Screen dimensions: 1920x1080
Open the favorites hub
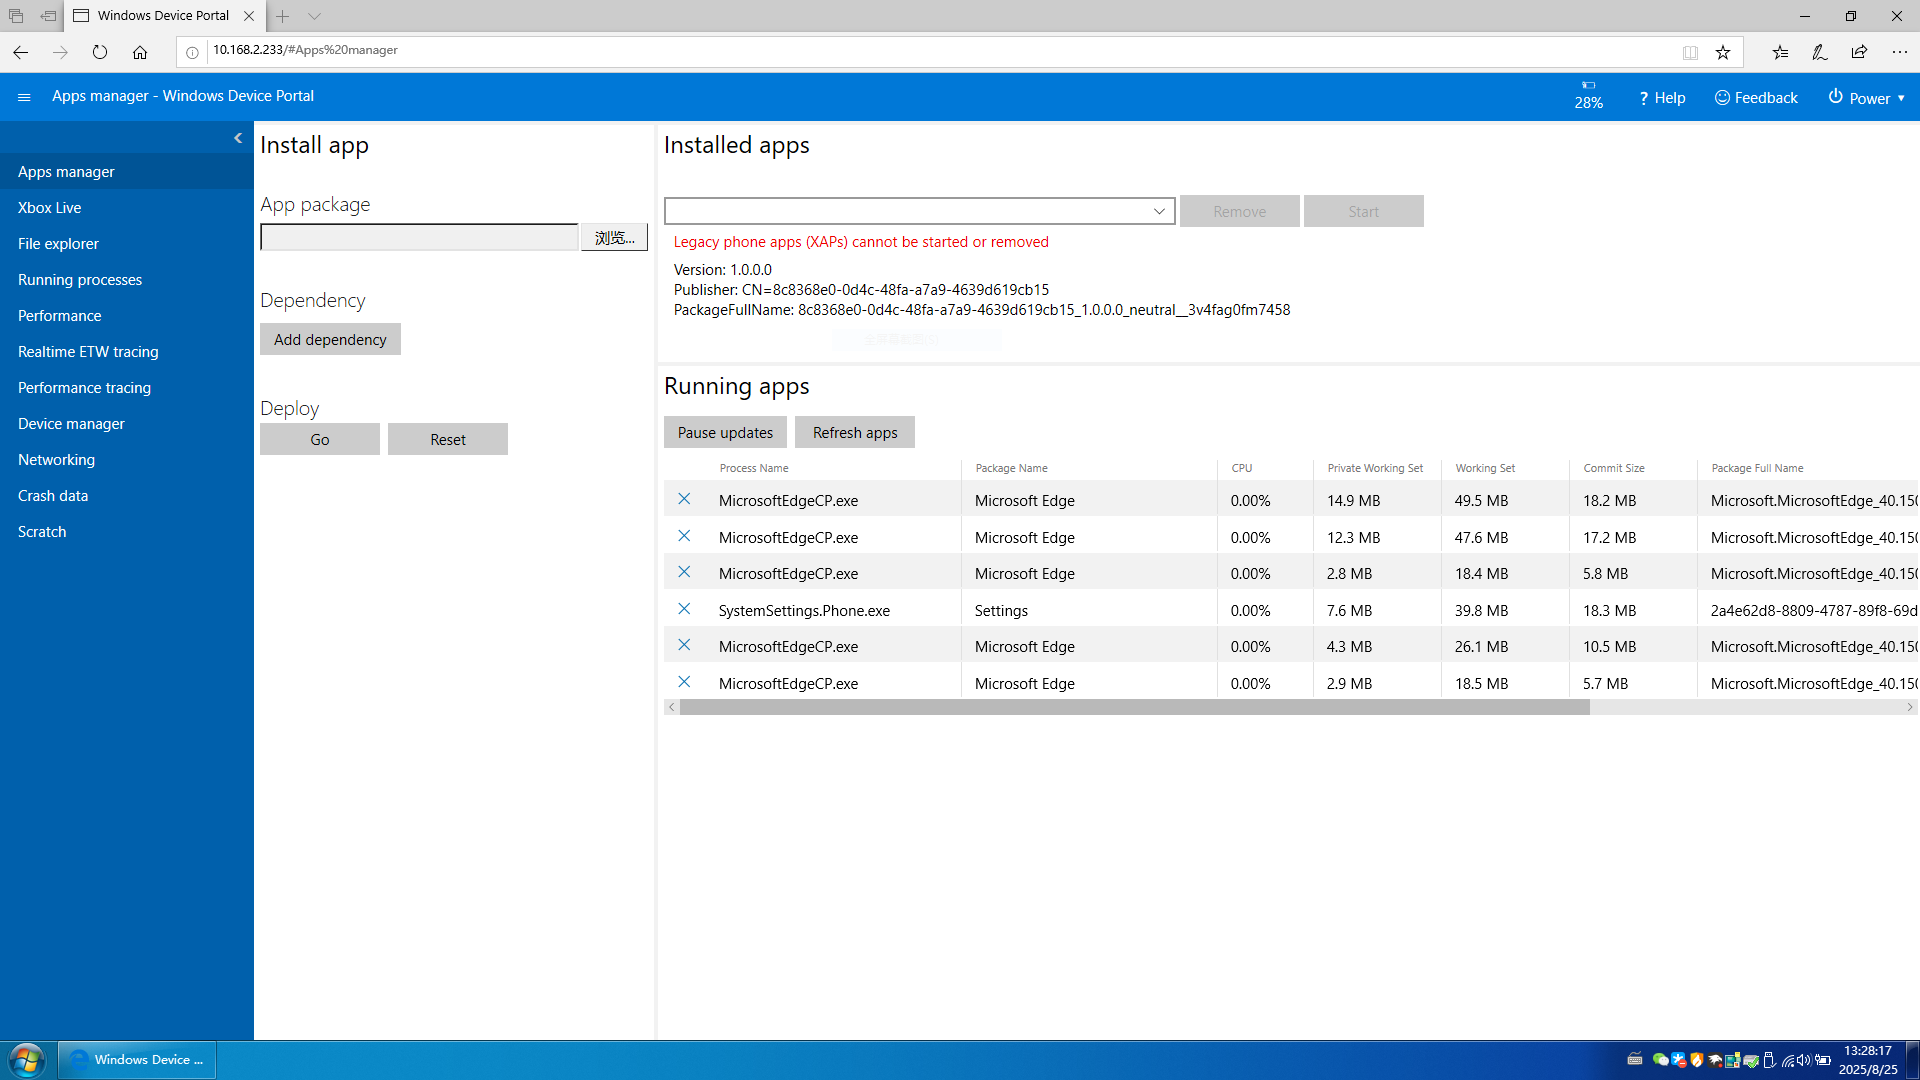coord(1780,52)
